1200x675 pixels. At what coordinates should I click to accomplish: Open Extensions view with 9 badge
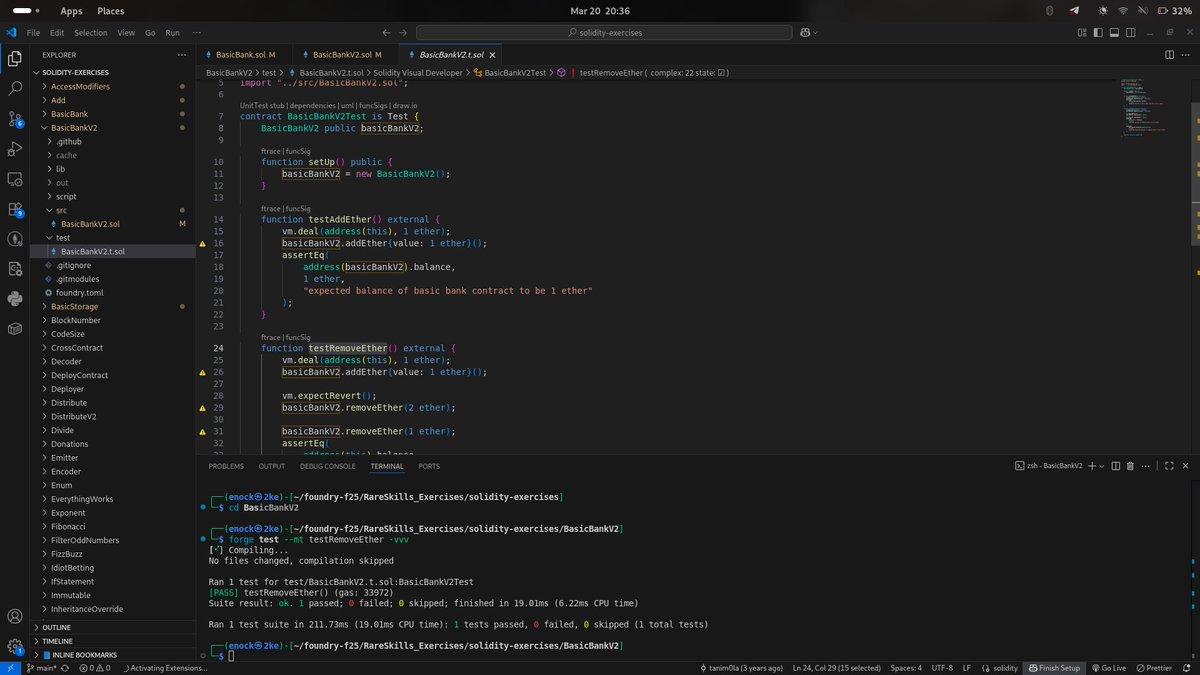pyautogui.click(x=15, y=209)
